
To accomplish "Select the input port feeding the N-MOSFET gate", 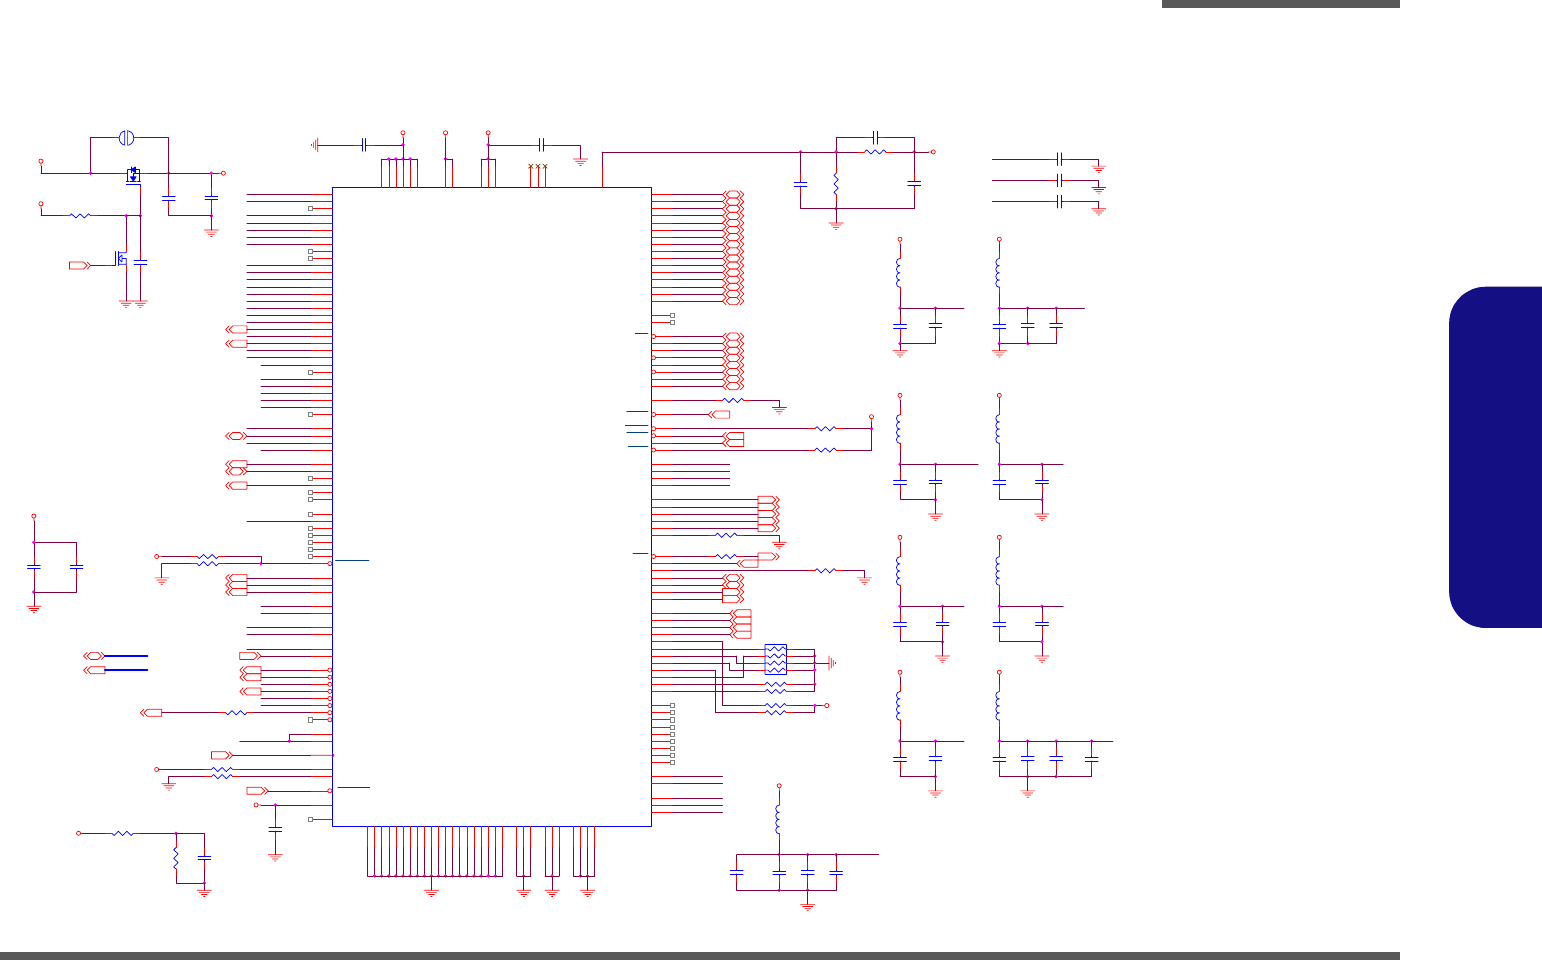I will (x=79, y=265).
